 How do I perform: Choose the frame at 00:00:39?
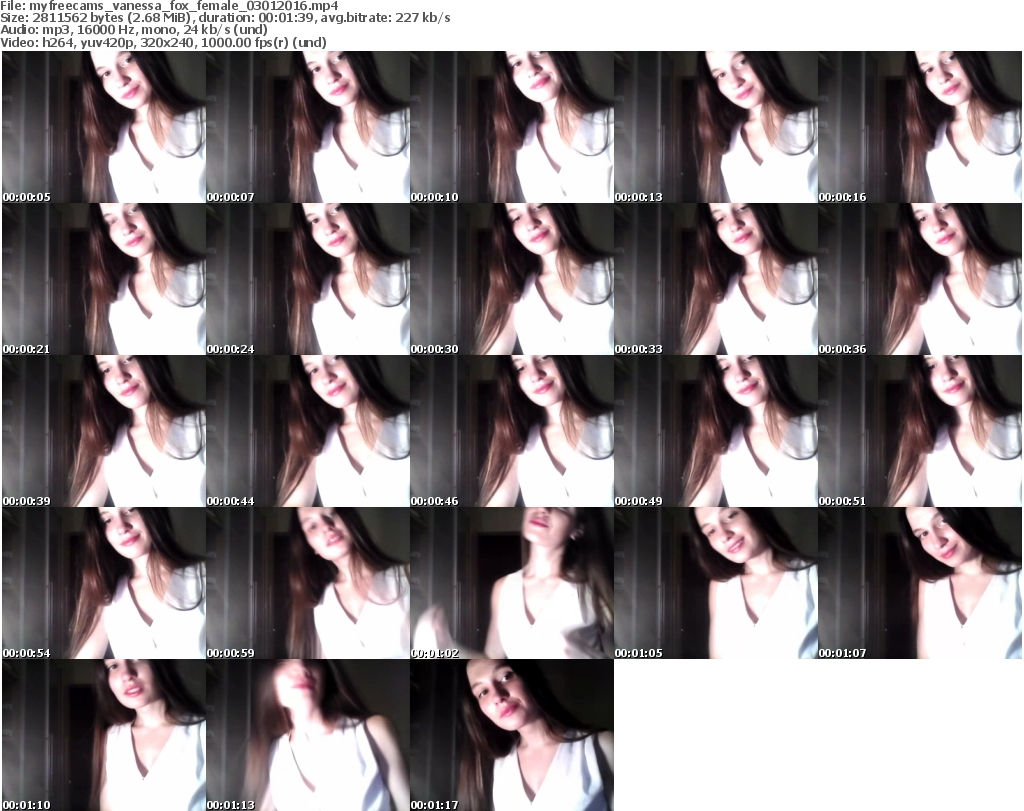point(104,431)
